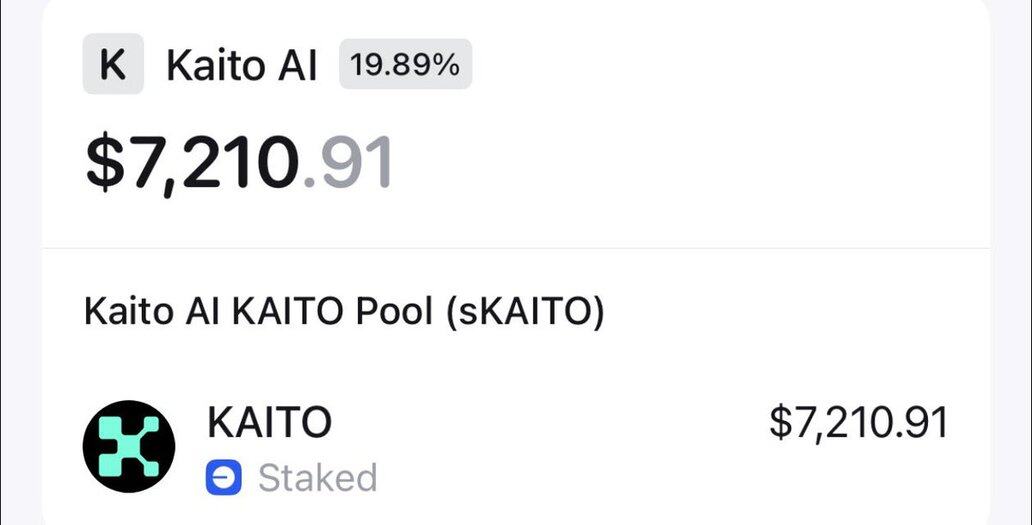The height and width of the screenshot is (525, 1032).
Task: Click the large $7,210.91 total balance
Action: tap(240, 163)
